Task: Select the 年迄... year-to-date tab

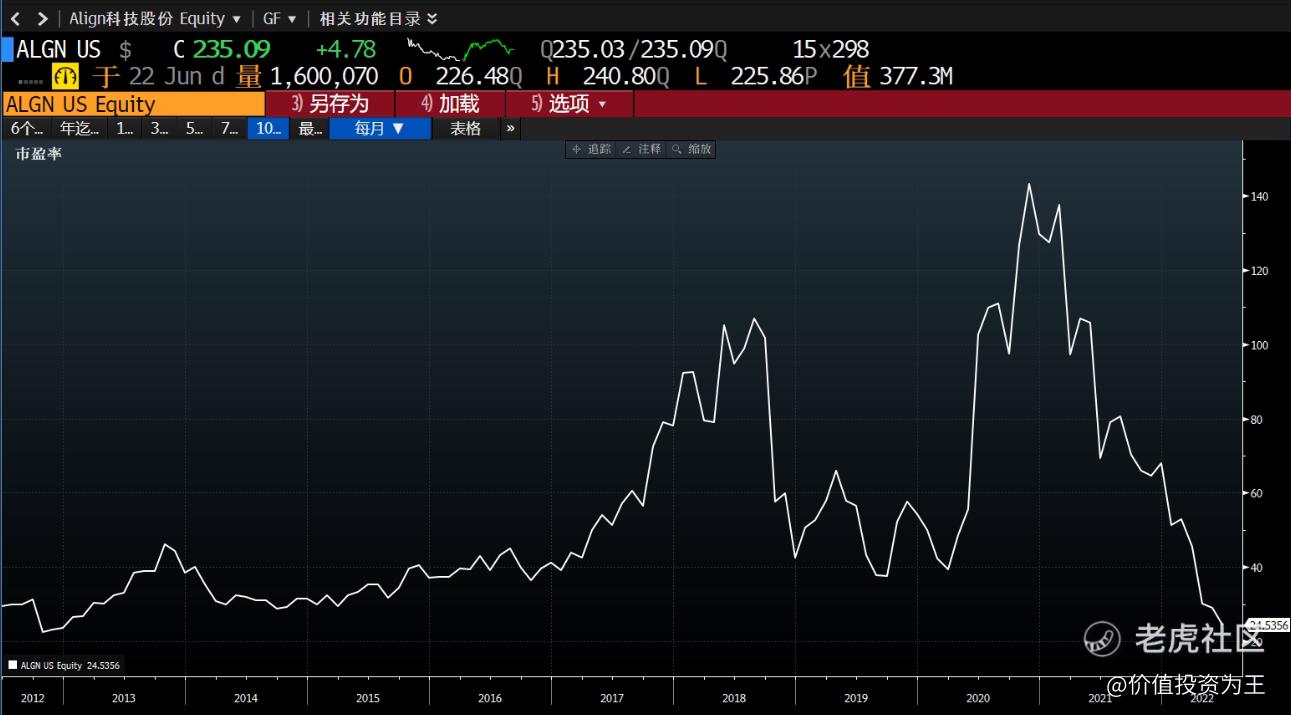Action: (x=80, y=128)
